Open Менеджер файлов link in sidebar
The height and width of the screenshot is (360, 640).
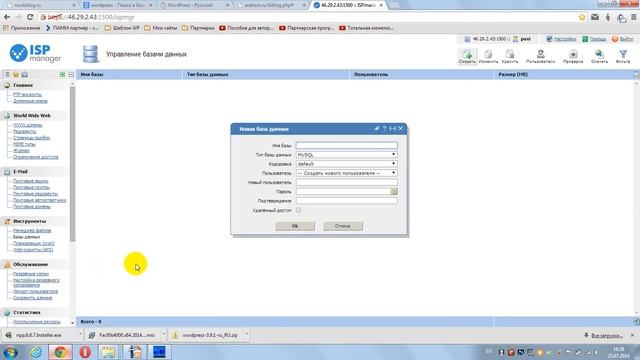[x=32, y=231]
